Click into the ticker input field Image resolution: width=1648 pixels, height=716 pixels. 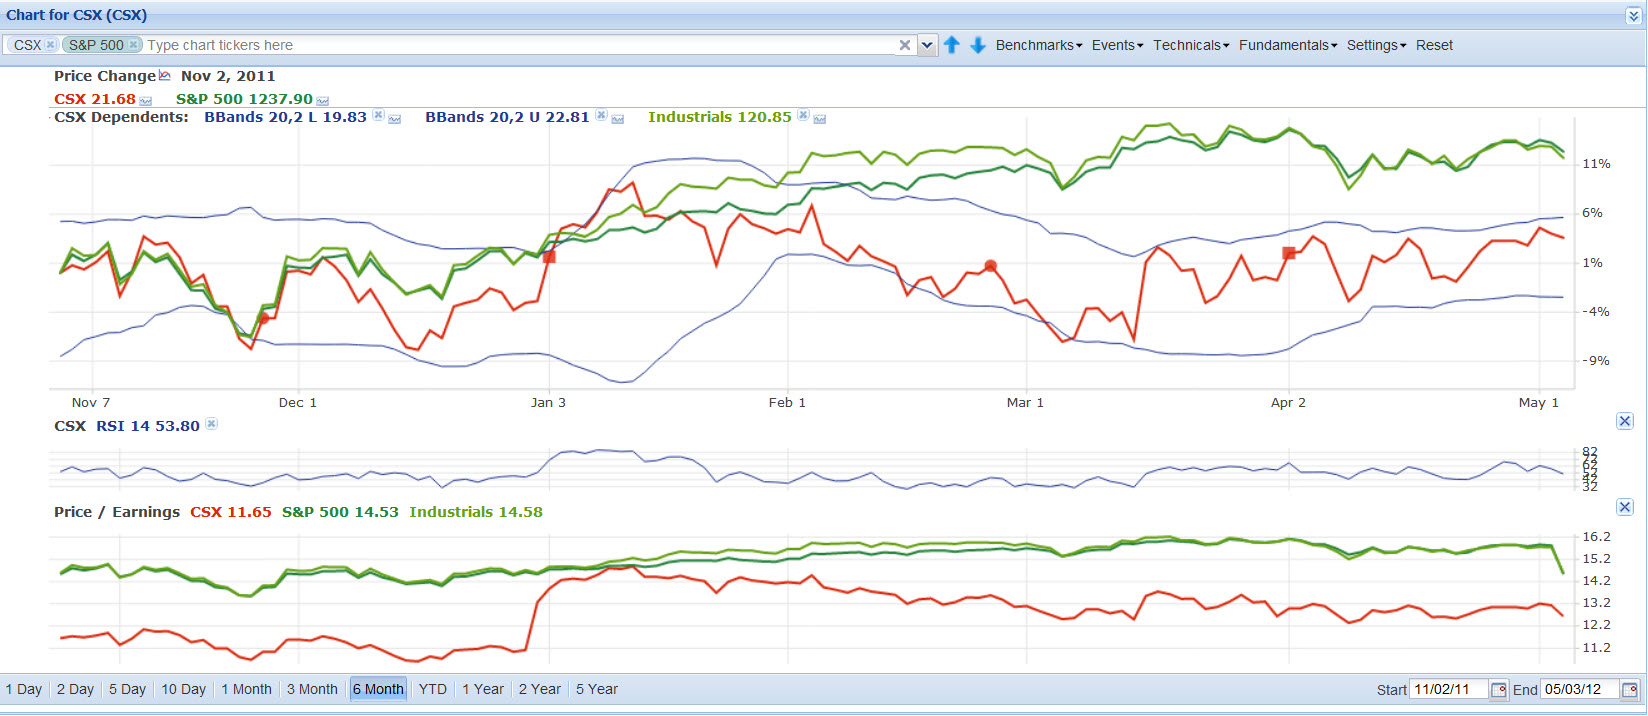coord(520,45)
